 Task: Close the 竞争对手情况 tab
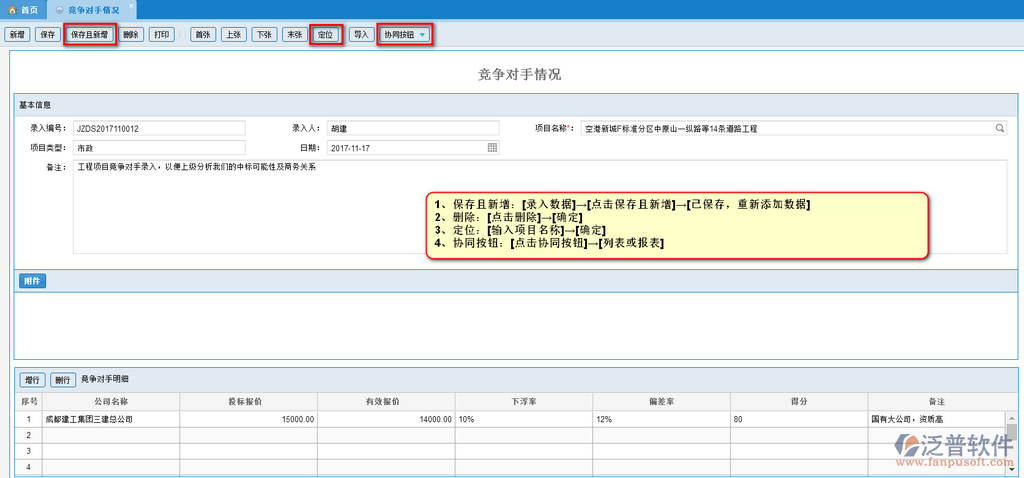click(130, 8)
